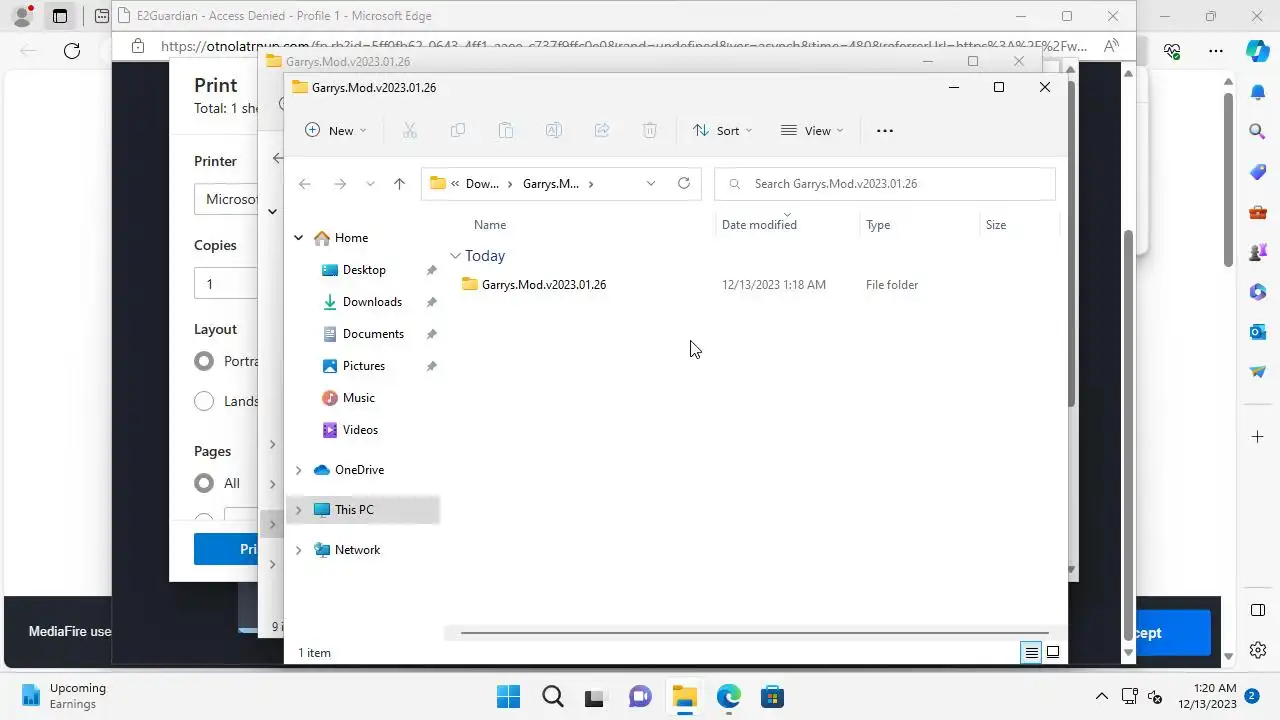The image size is (1280, 720).
Task: Switch to details view layout icon
Action: [1030, 653]
